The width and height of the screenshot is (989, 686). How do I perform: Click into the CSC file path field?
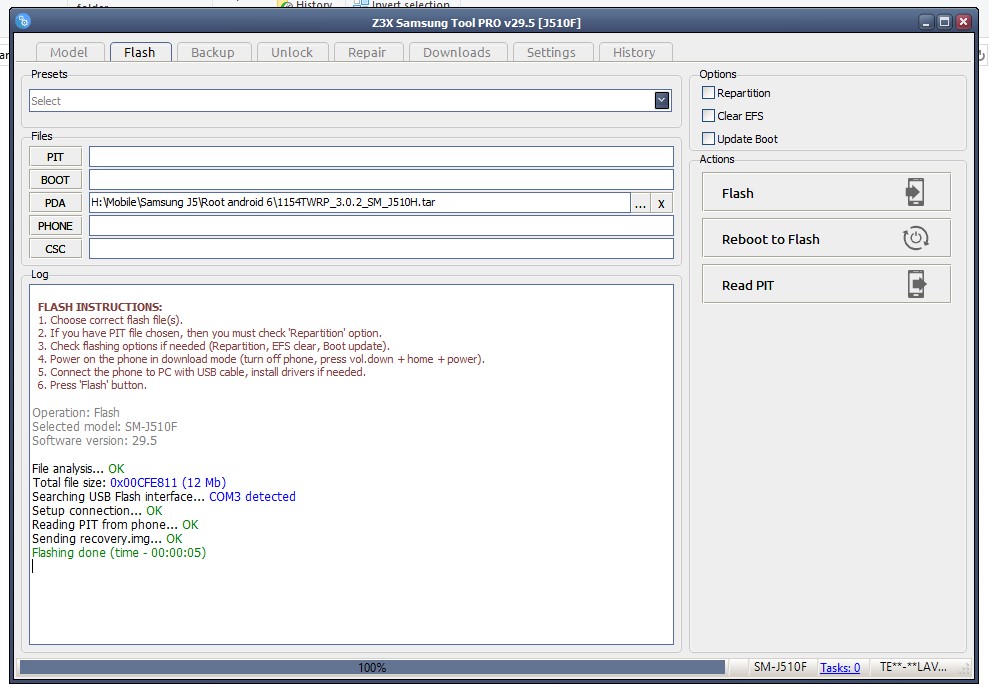(x=381, y=249)
